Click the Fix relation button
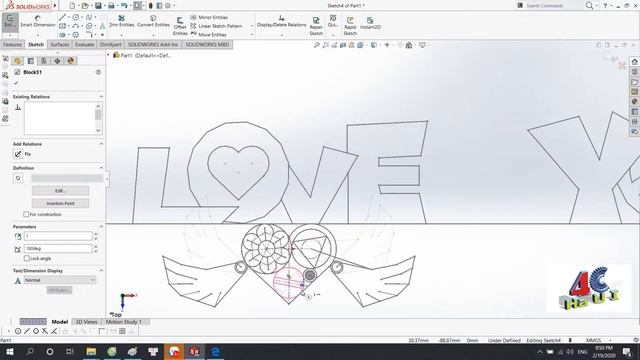 (18, 154)
